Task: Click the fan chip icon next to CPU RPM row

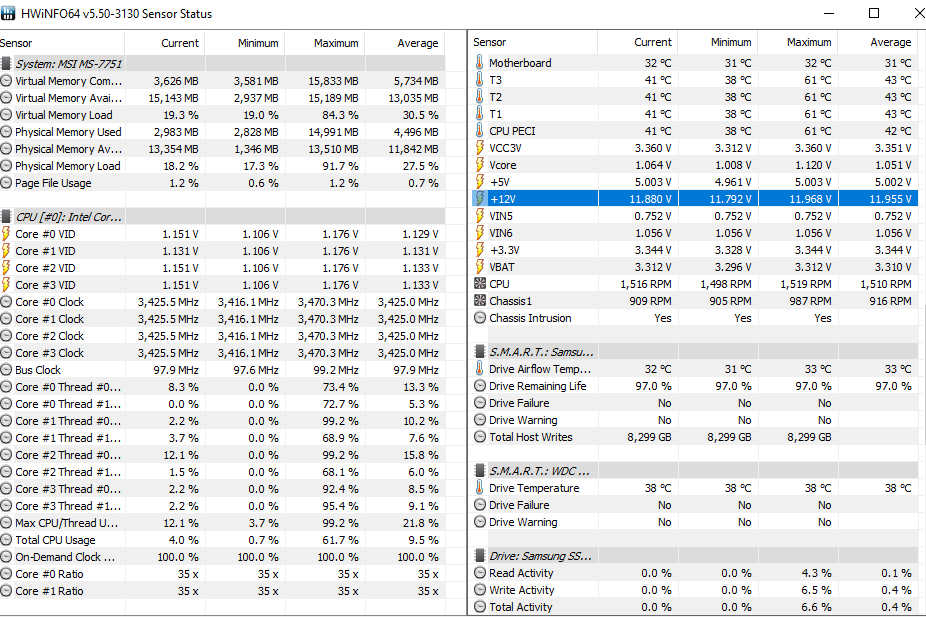Action: [479, 284]
